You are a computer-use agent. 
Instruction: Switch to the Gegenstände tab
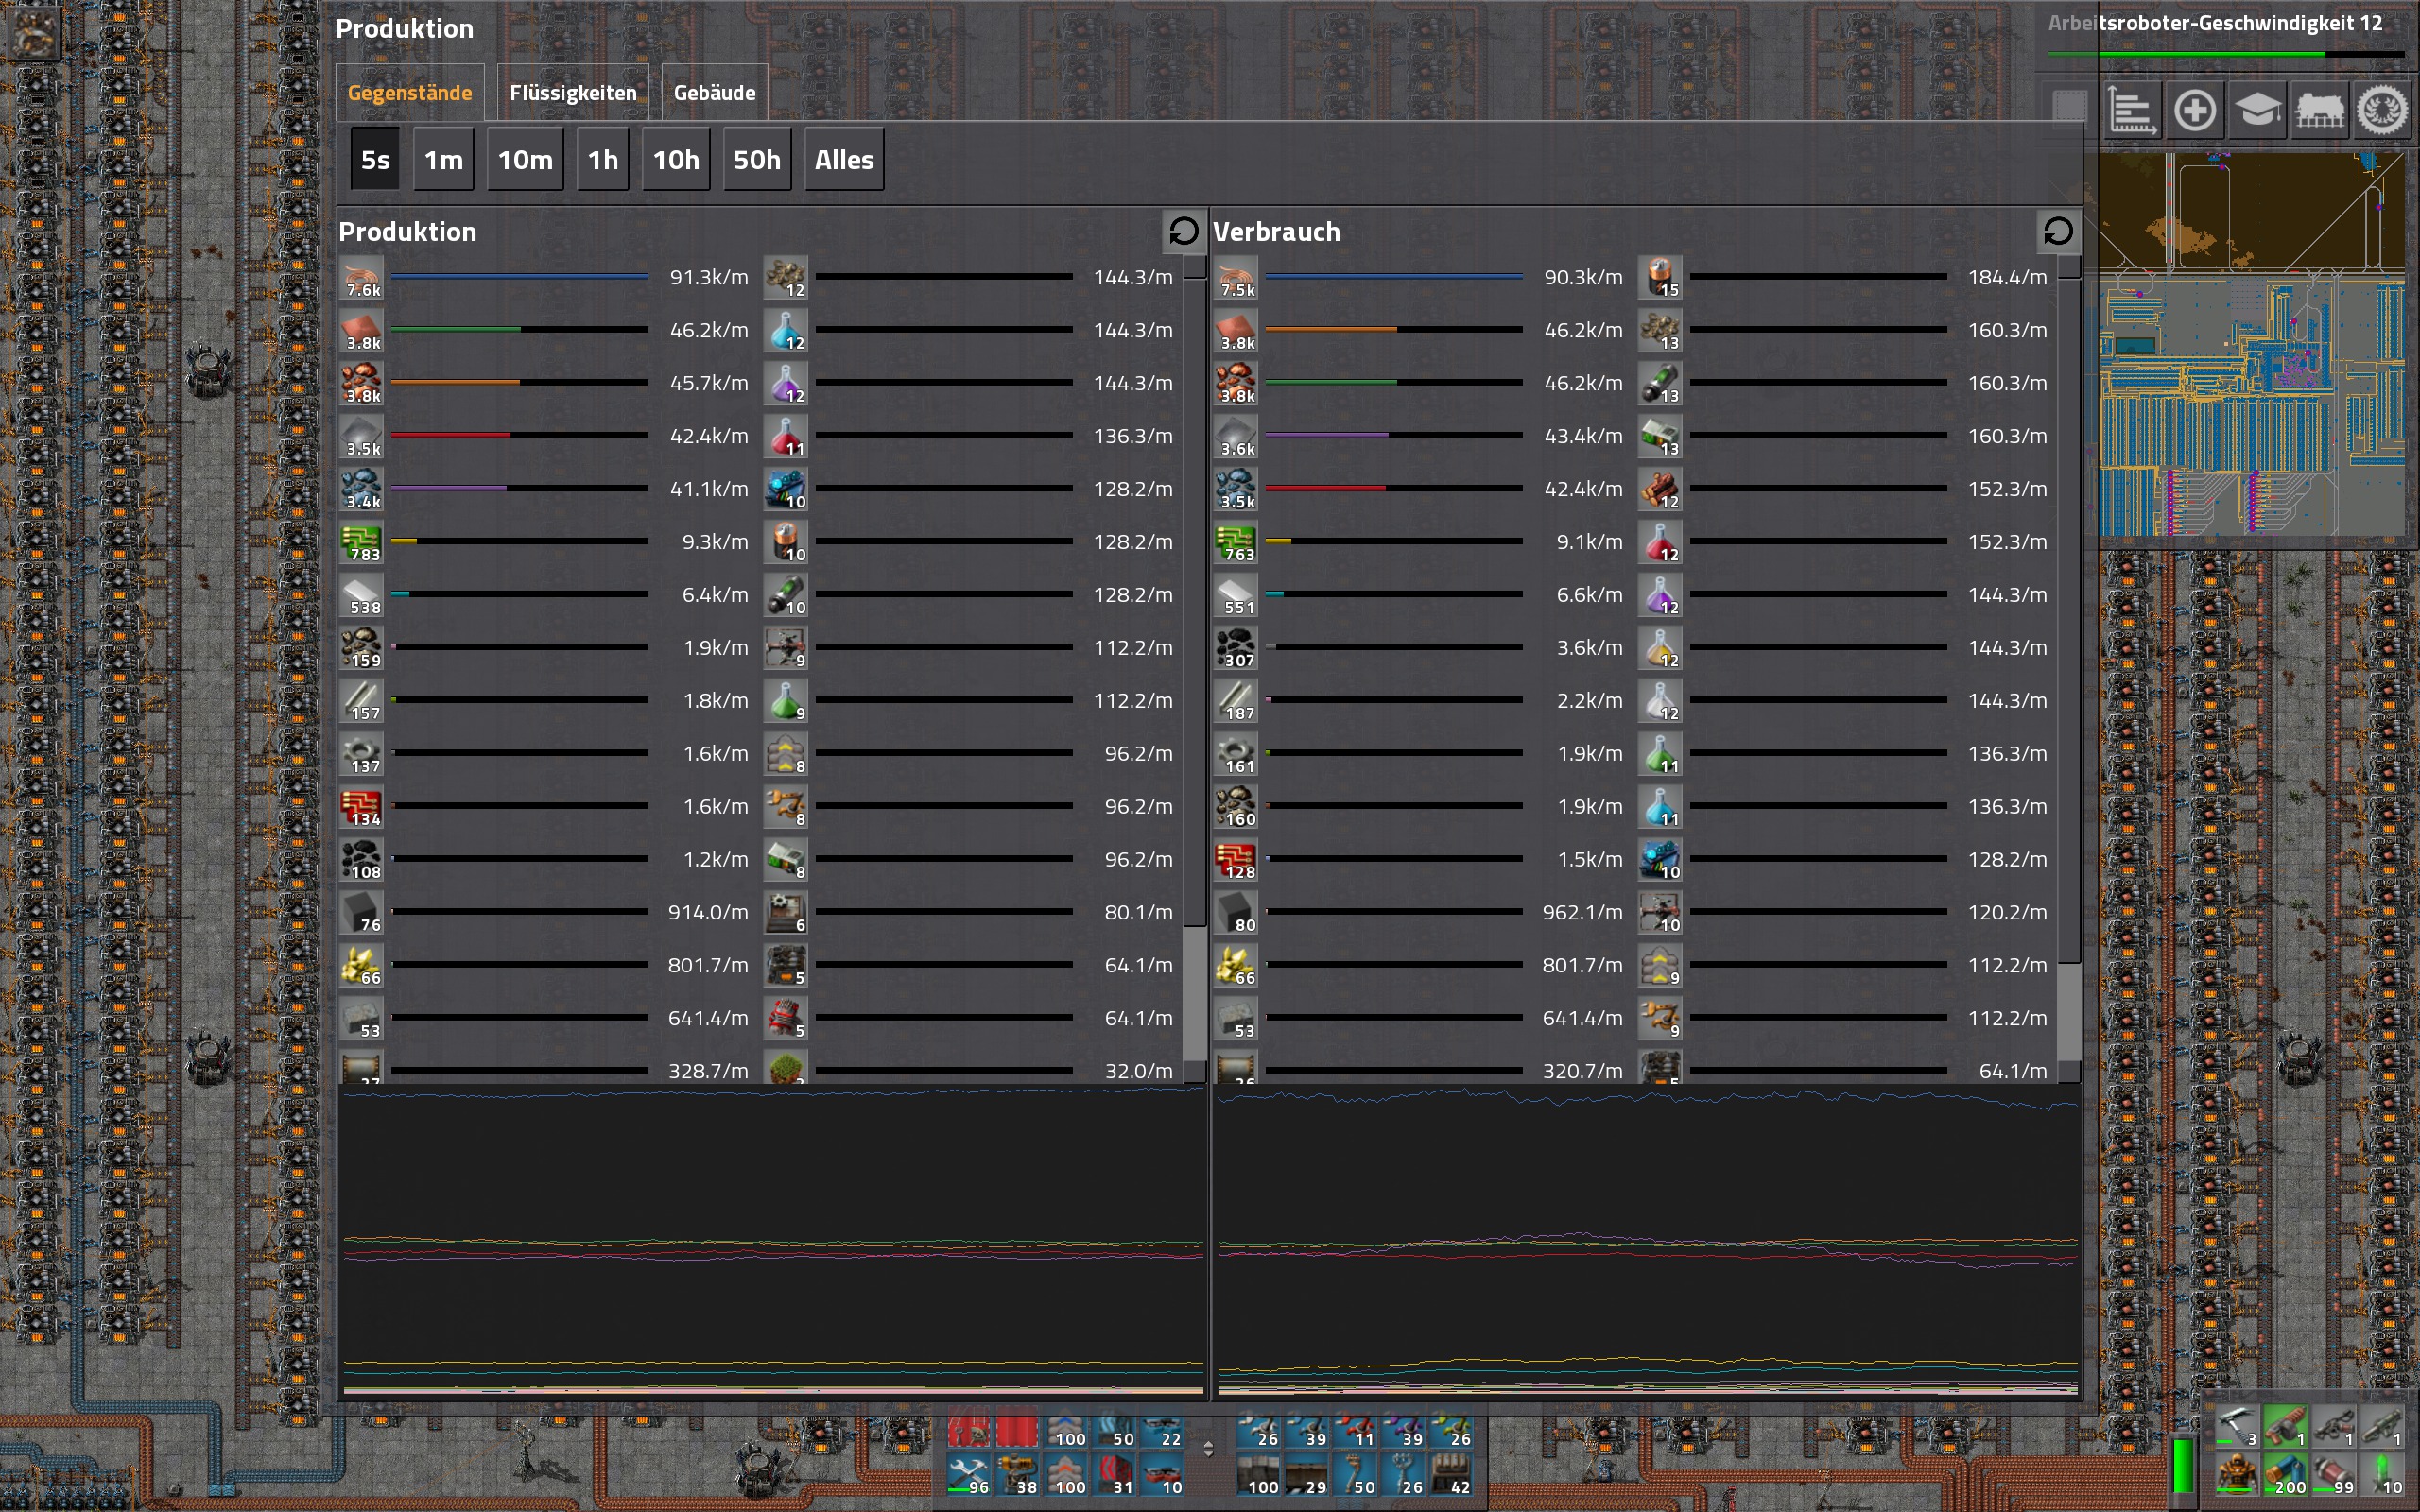(410, 93)
